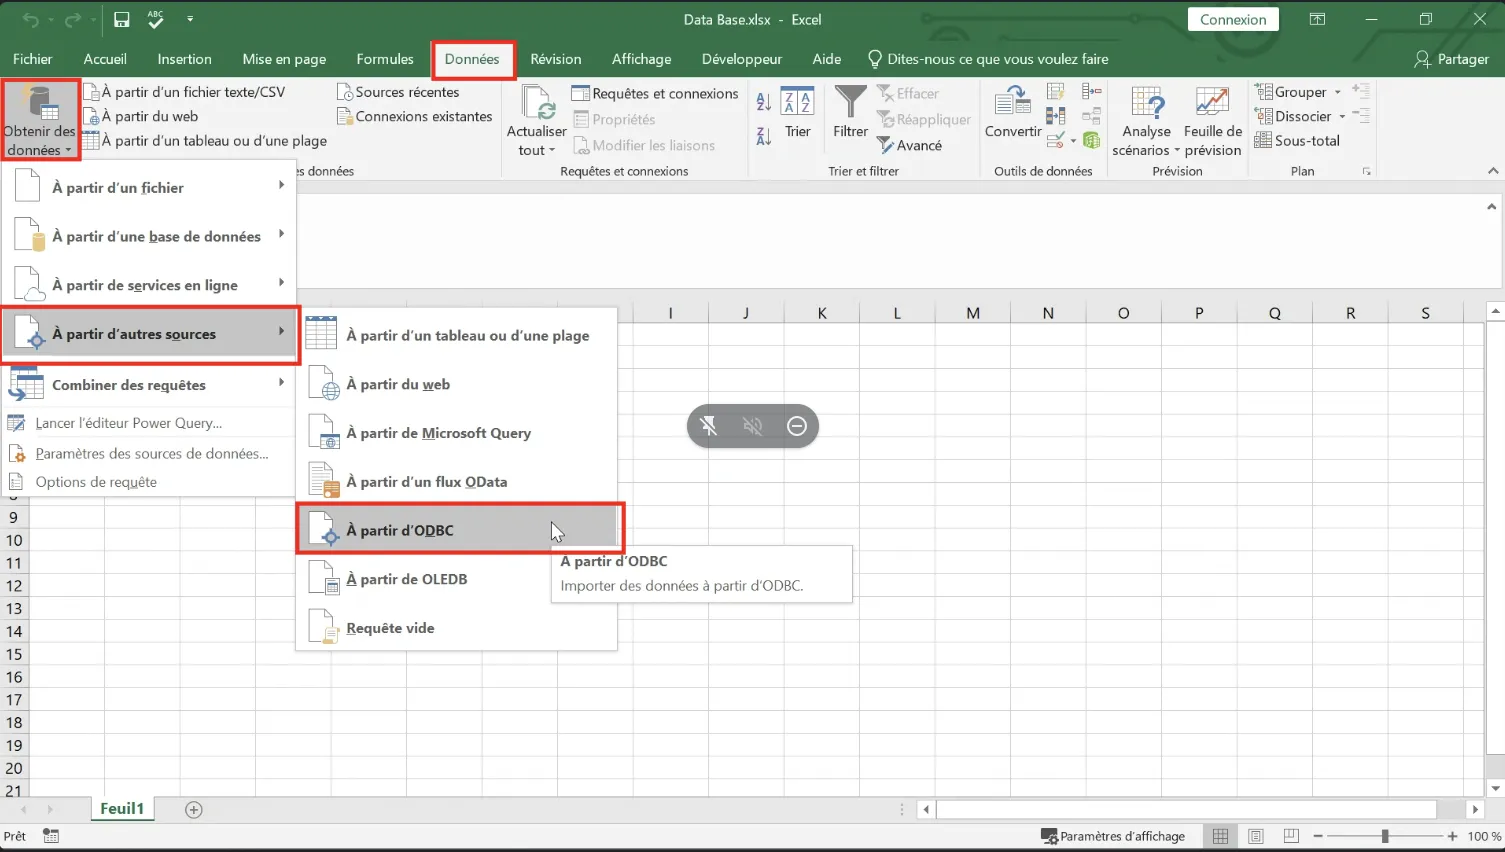Open the Customize Quick Access Toolbar dropdown

[190, 19]
